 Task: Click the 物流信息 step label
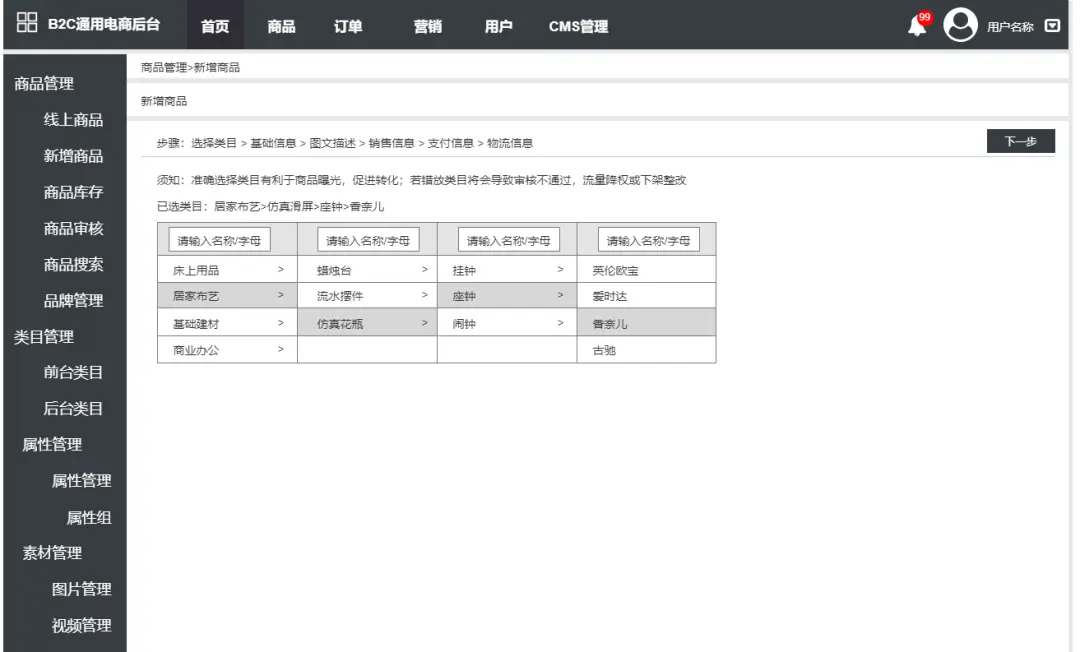tap(510, 143)
